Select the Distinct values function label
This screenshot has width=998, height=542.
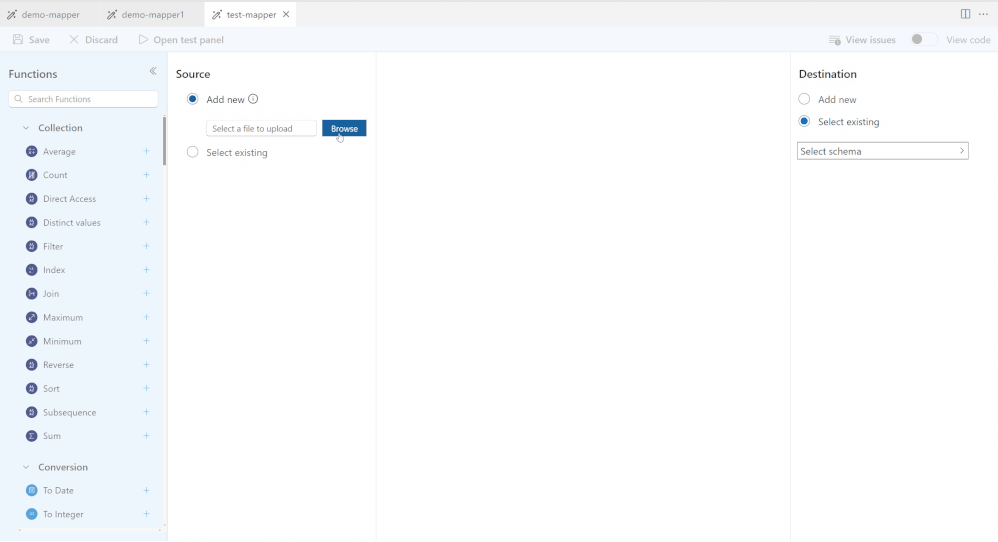pos(72,223)
